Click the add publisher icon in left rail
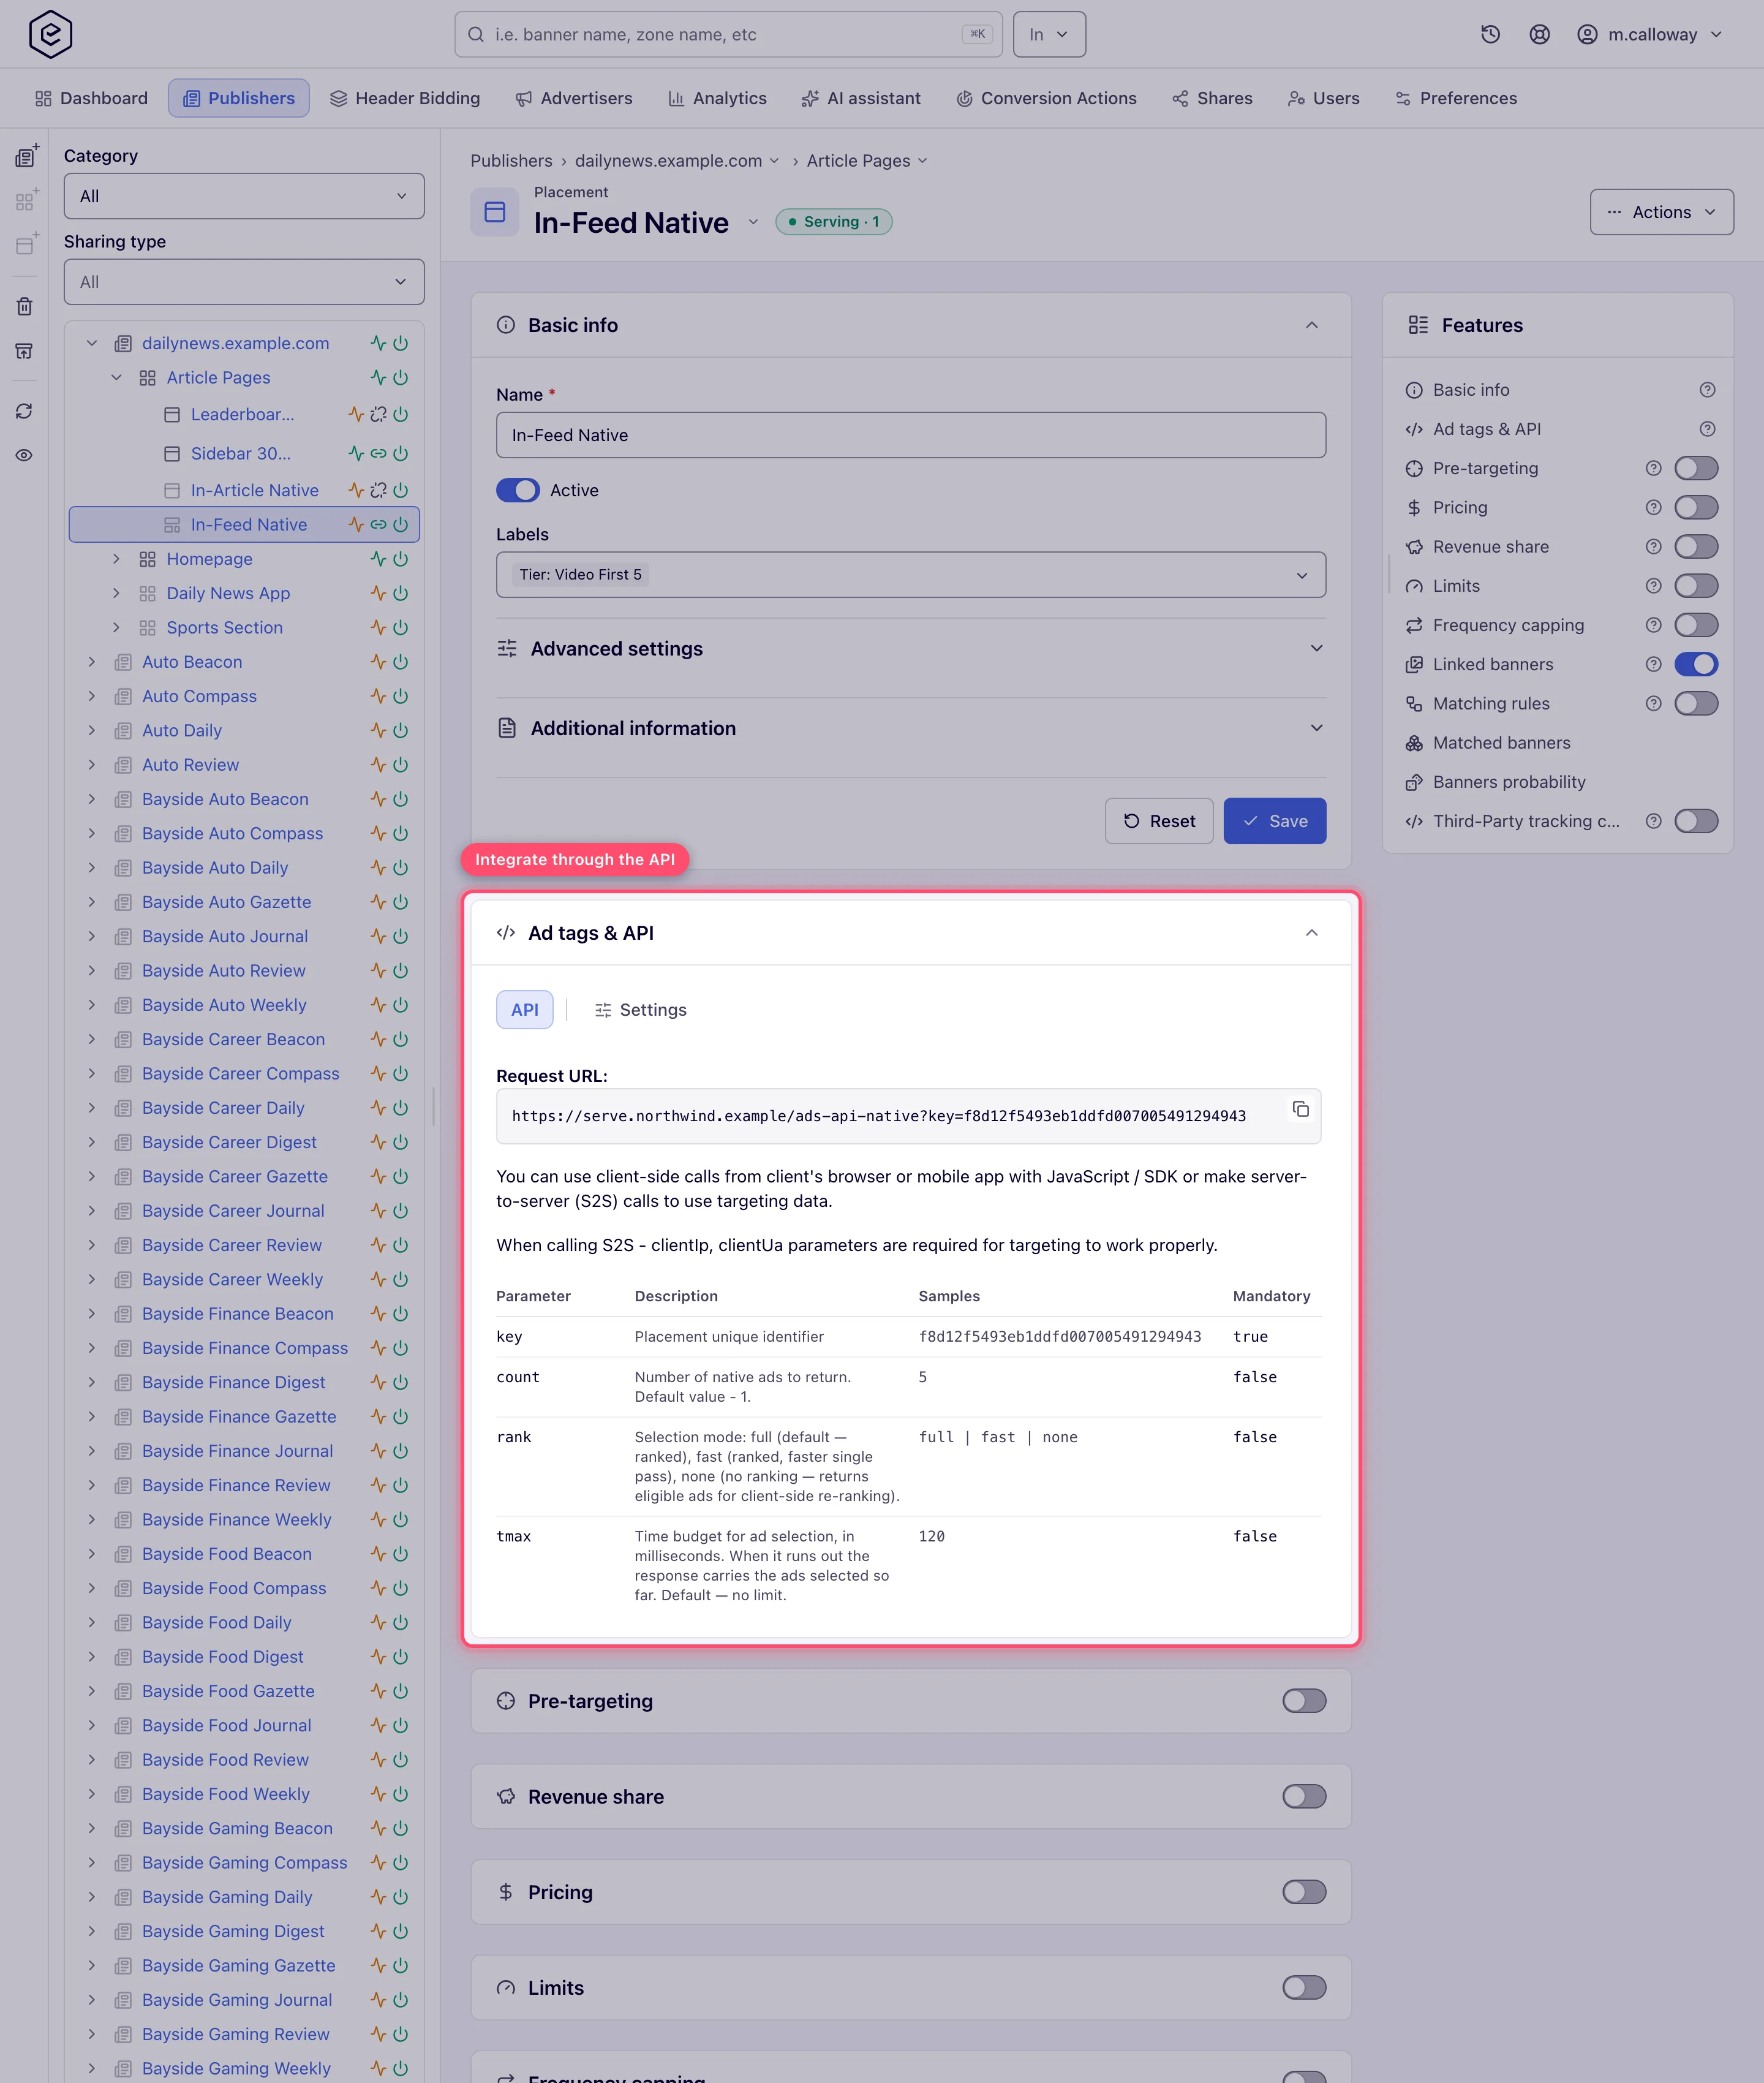Image resolution: width=1764 pixels, height=2083 pixels. tap(26, 156)
